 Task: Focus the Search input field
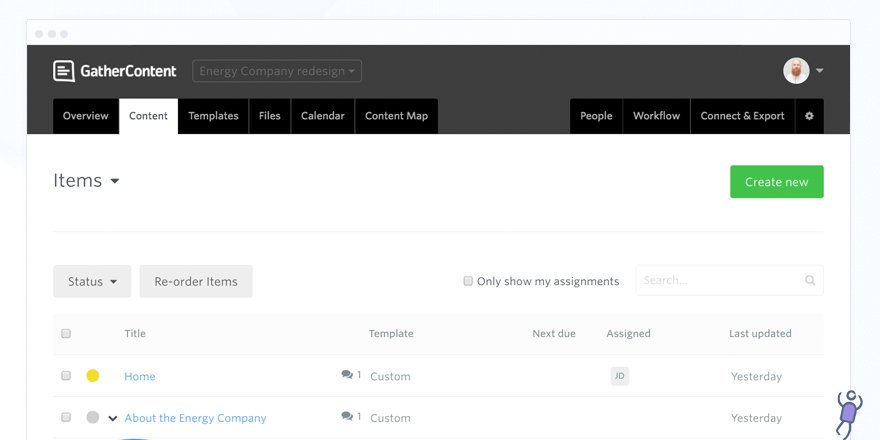pos(720,281)
